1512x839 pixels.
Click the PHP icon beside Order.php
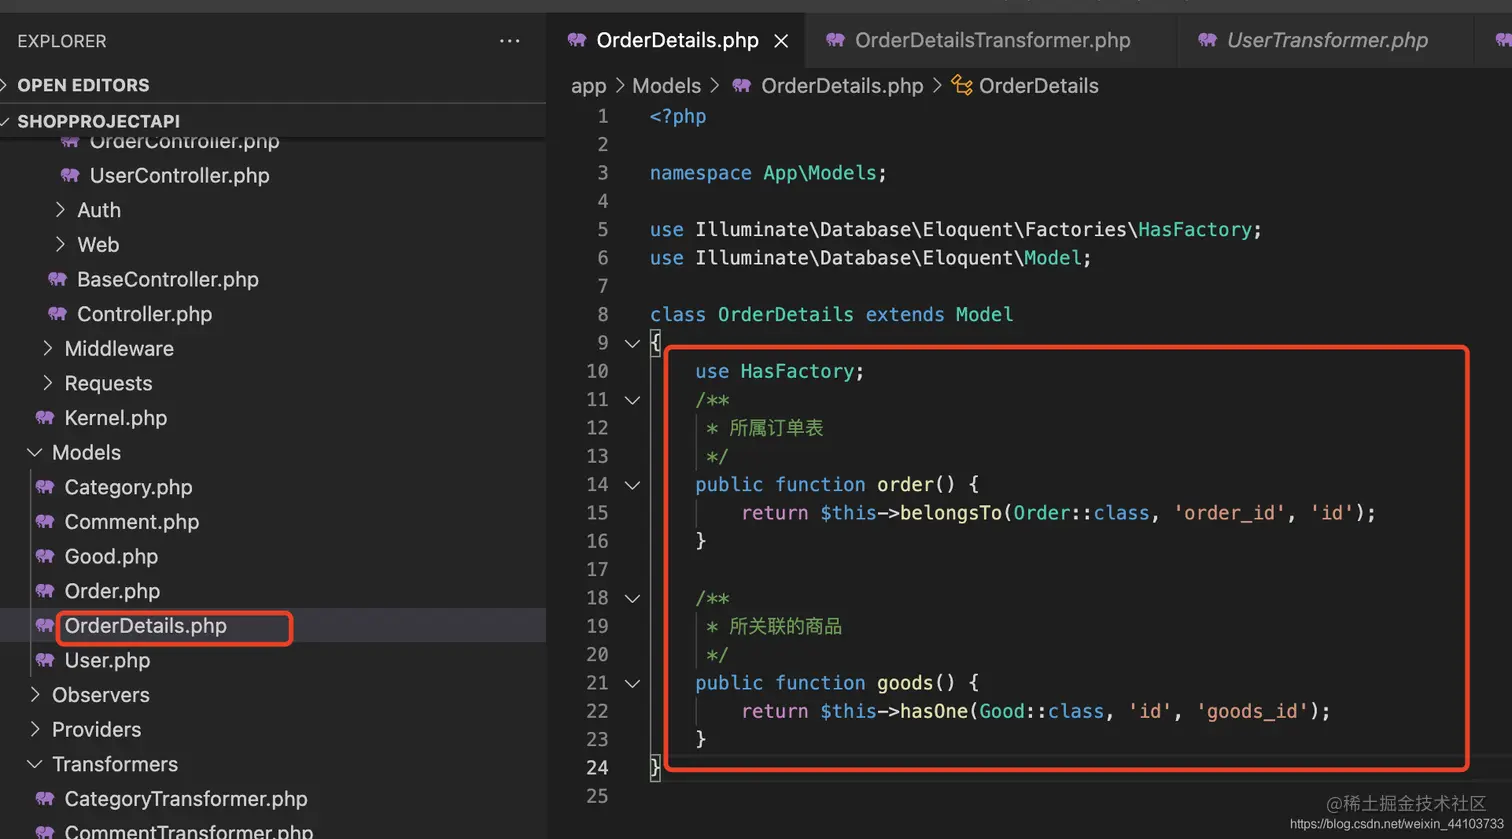(x=45, y=591)
